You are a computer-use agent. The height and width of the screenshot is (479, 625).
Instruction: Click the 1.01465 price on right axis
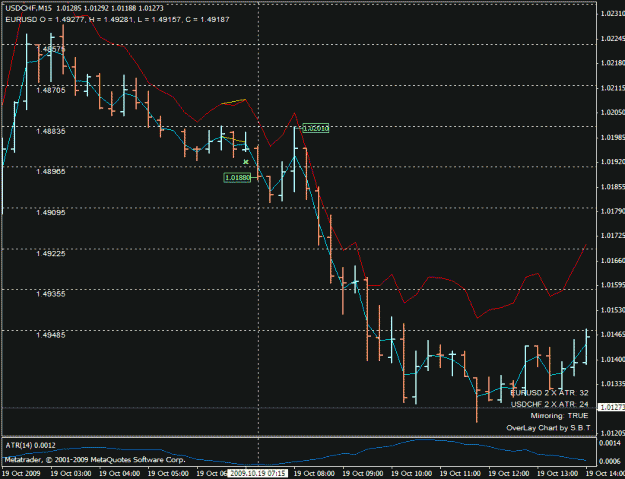(x=613, y=335)
